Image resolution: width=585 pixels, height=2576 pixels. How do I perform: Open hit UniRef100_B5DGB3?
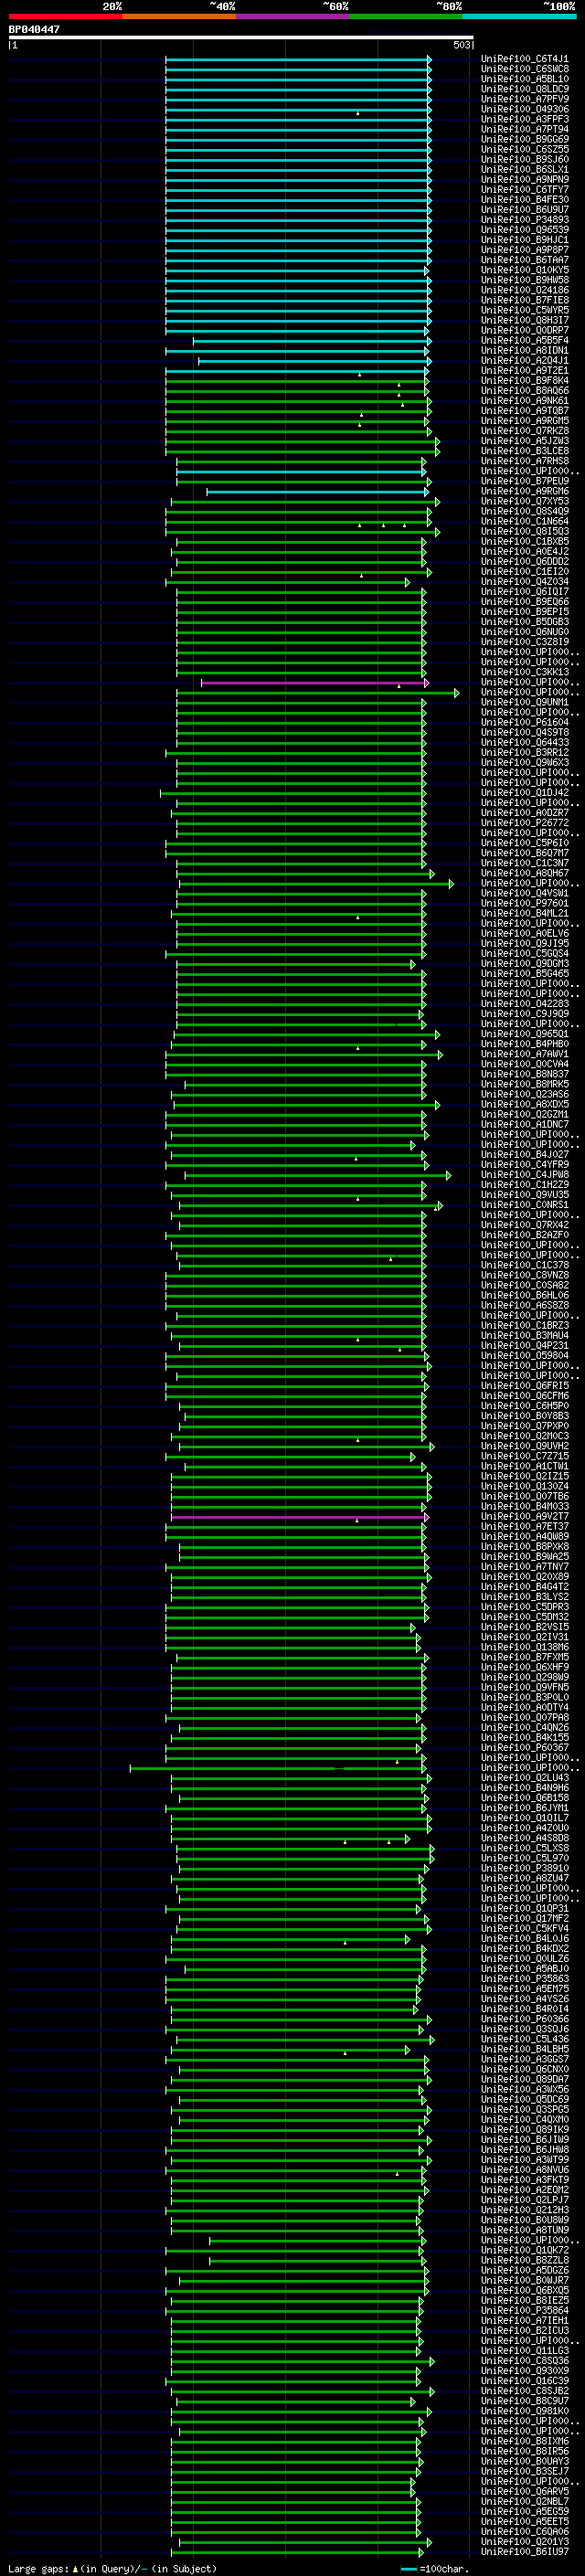point(525,622)
